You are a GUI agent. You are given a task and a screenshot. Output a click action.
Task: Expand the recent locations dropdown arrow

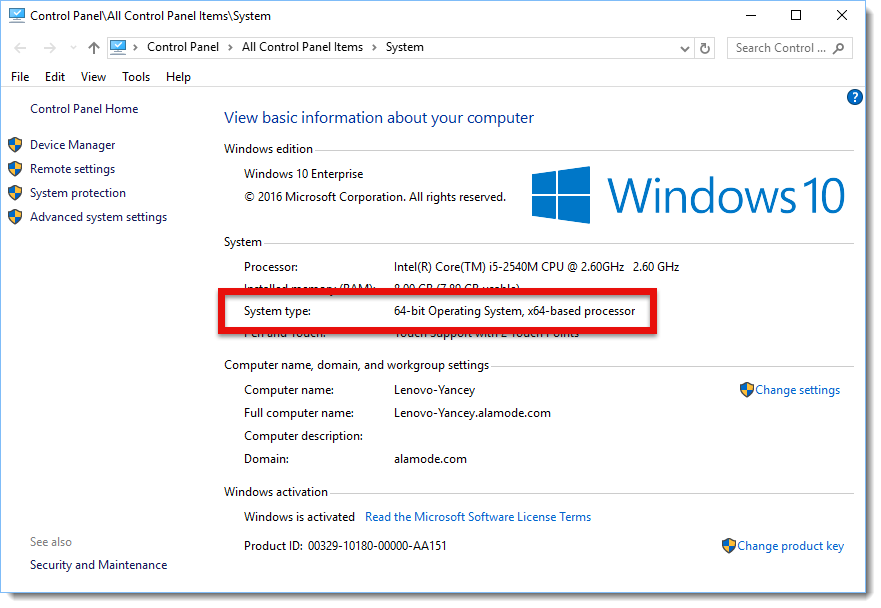point(73,48)
